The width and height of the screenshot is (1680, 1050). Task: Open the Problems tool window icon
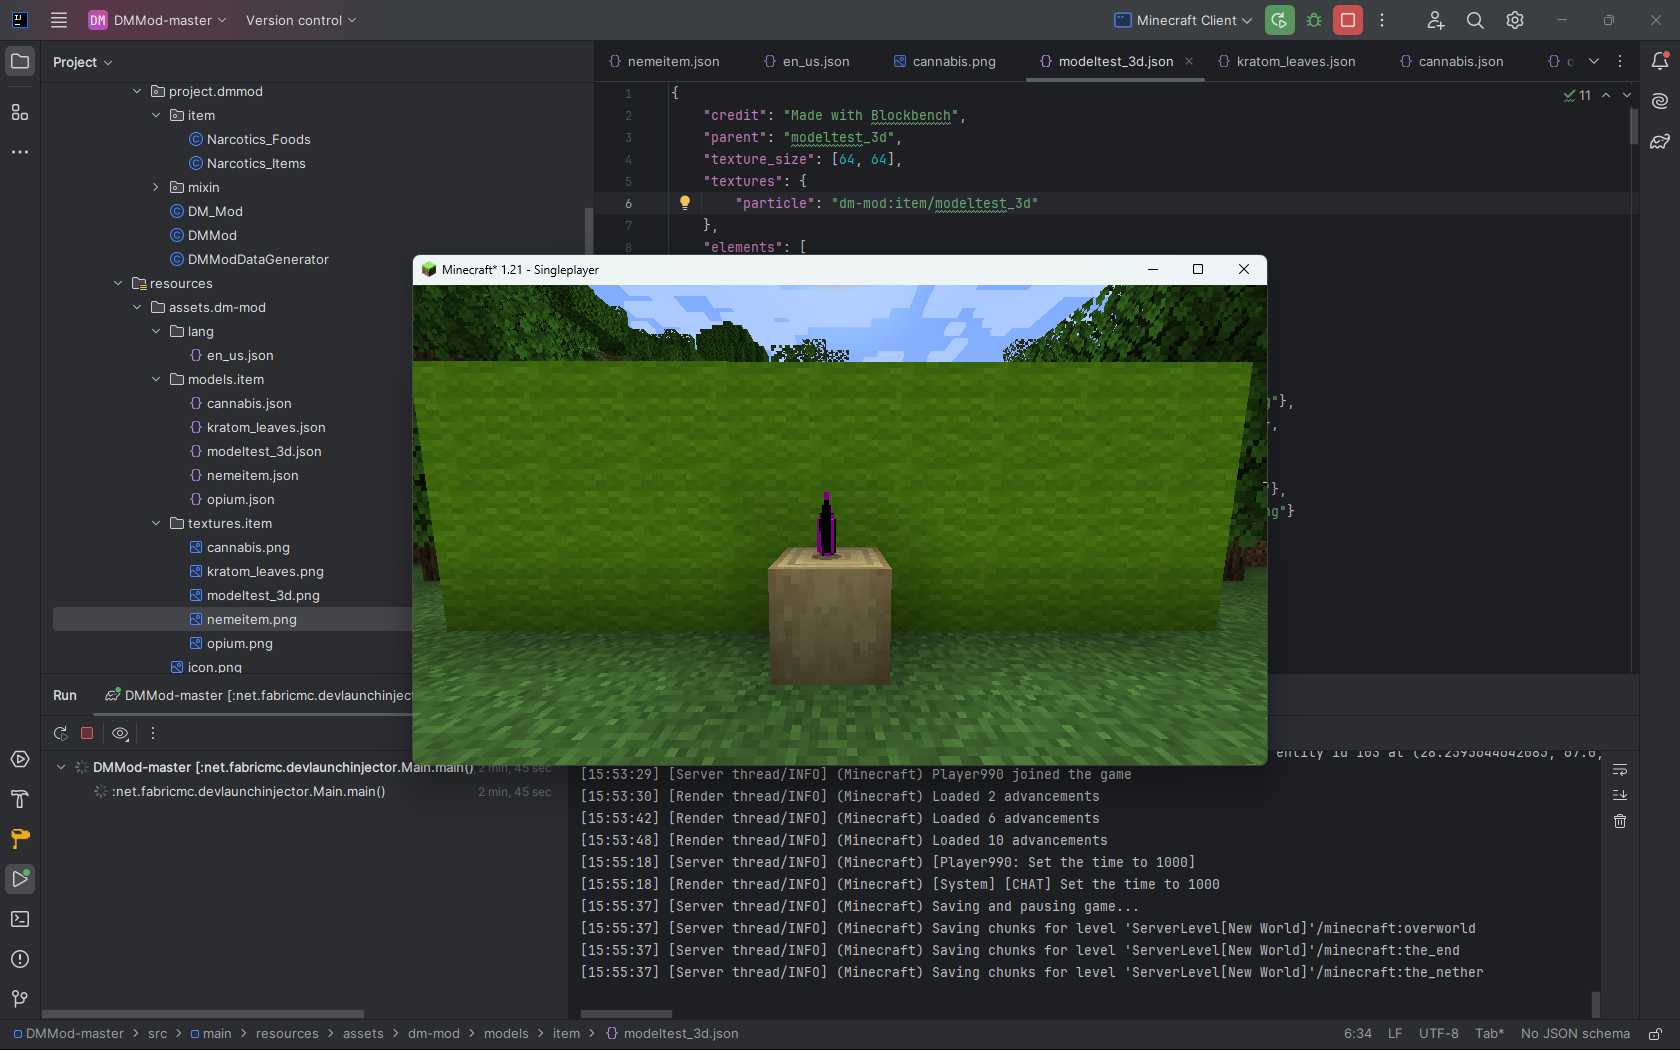click(x=20, y=959)
